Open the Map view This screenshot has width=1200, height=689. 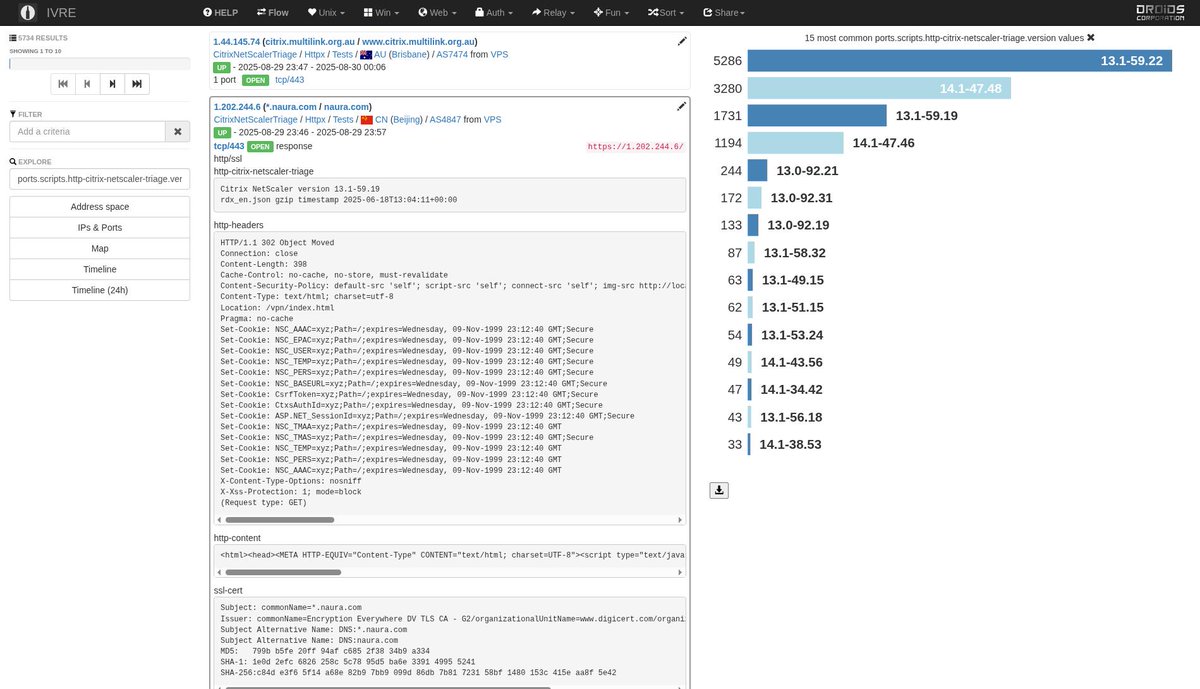pos(99,248)
